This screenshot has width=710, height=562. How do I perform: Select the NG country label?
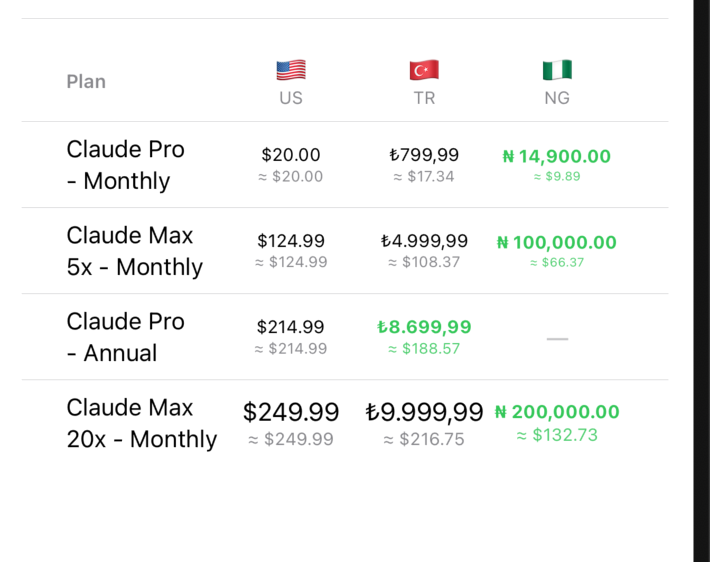click(557, 98)
